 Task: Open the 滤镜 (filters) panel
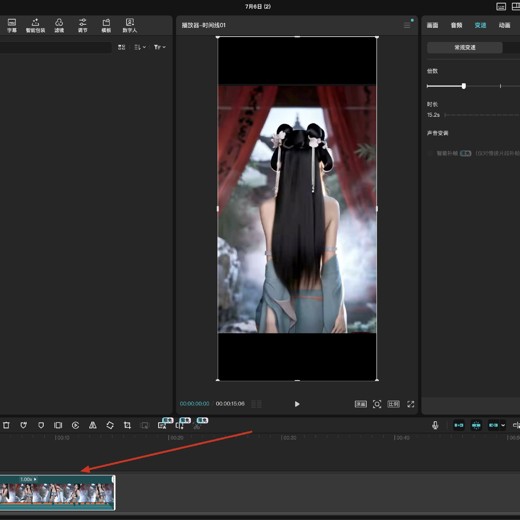59,26
